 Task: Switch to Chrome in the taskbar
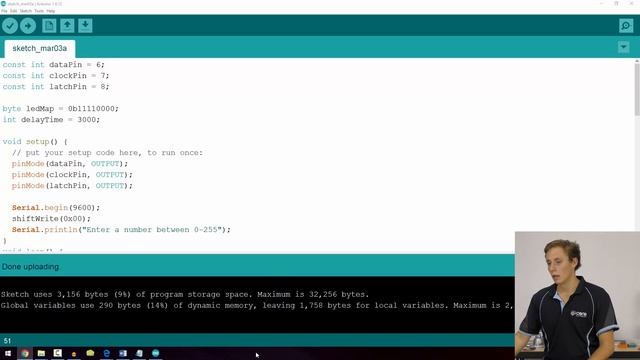pyautogui.click(x=25, y=353)
